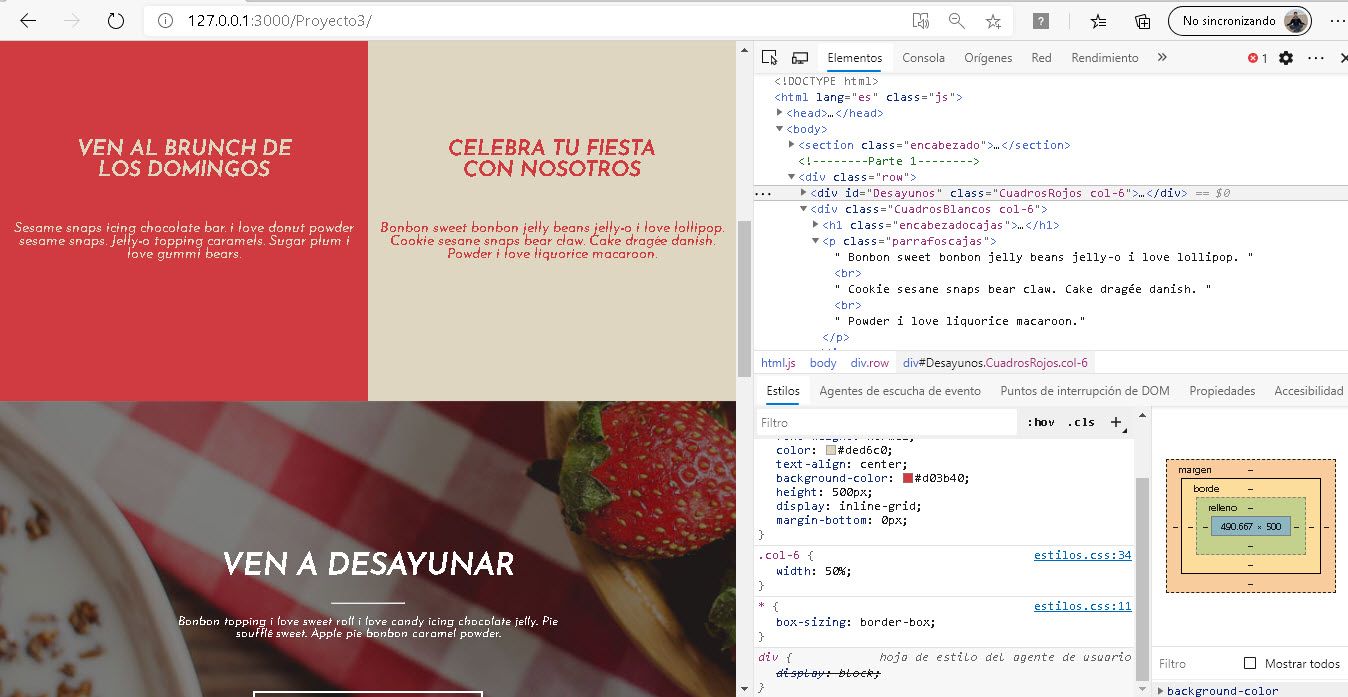The height and width of the screenshot is (697, 1348).
Task: Add page to favorites with star icon
Action: point(993,21)
